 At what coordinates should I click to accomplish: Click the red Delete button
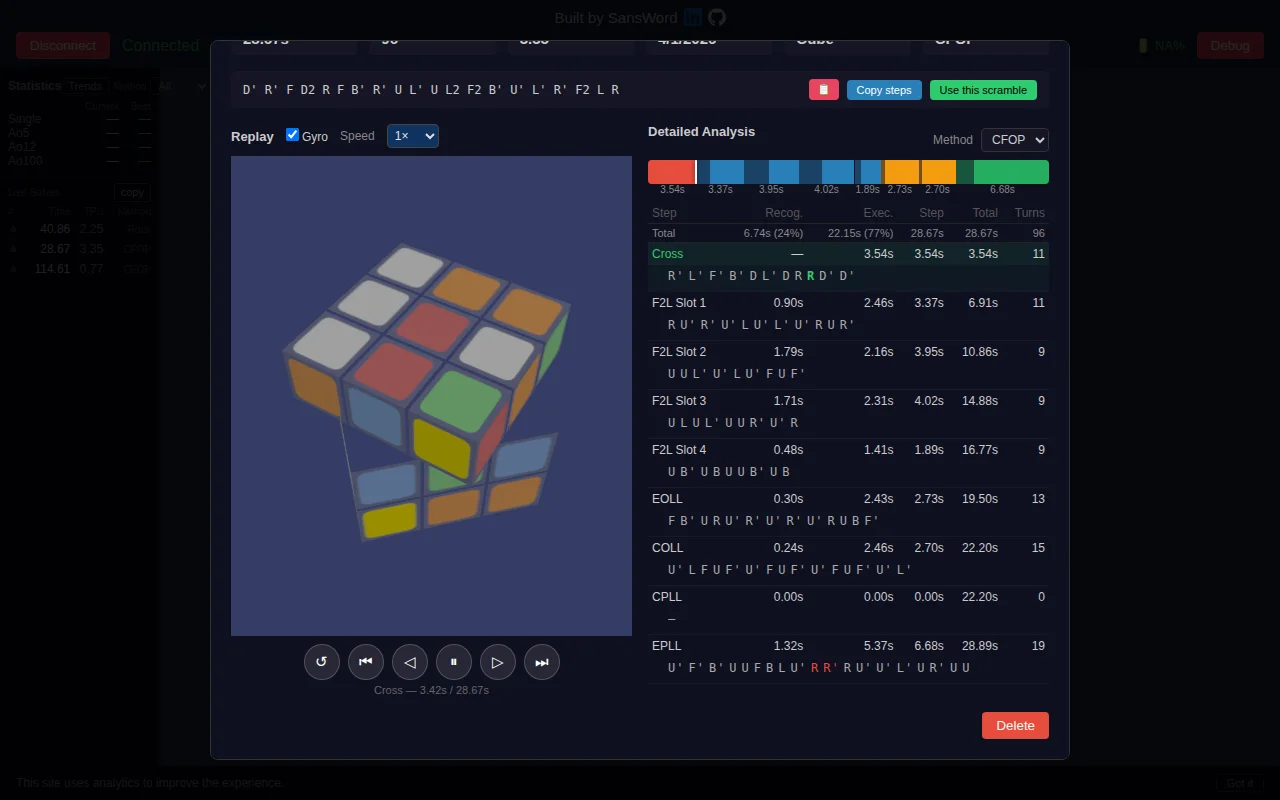[1015, 725]
